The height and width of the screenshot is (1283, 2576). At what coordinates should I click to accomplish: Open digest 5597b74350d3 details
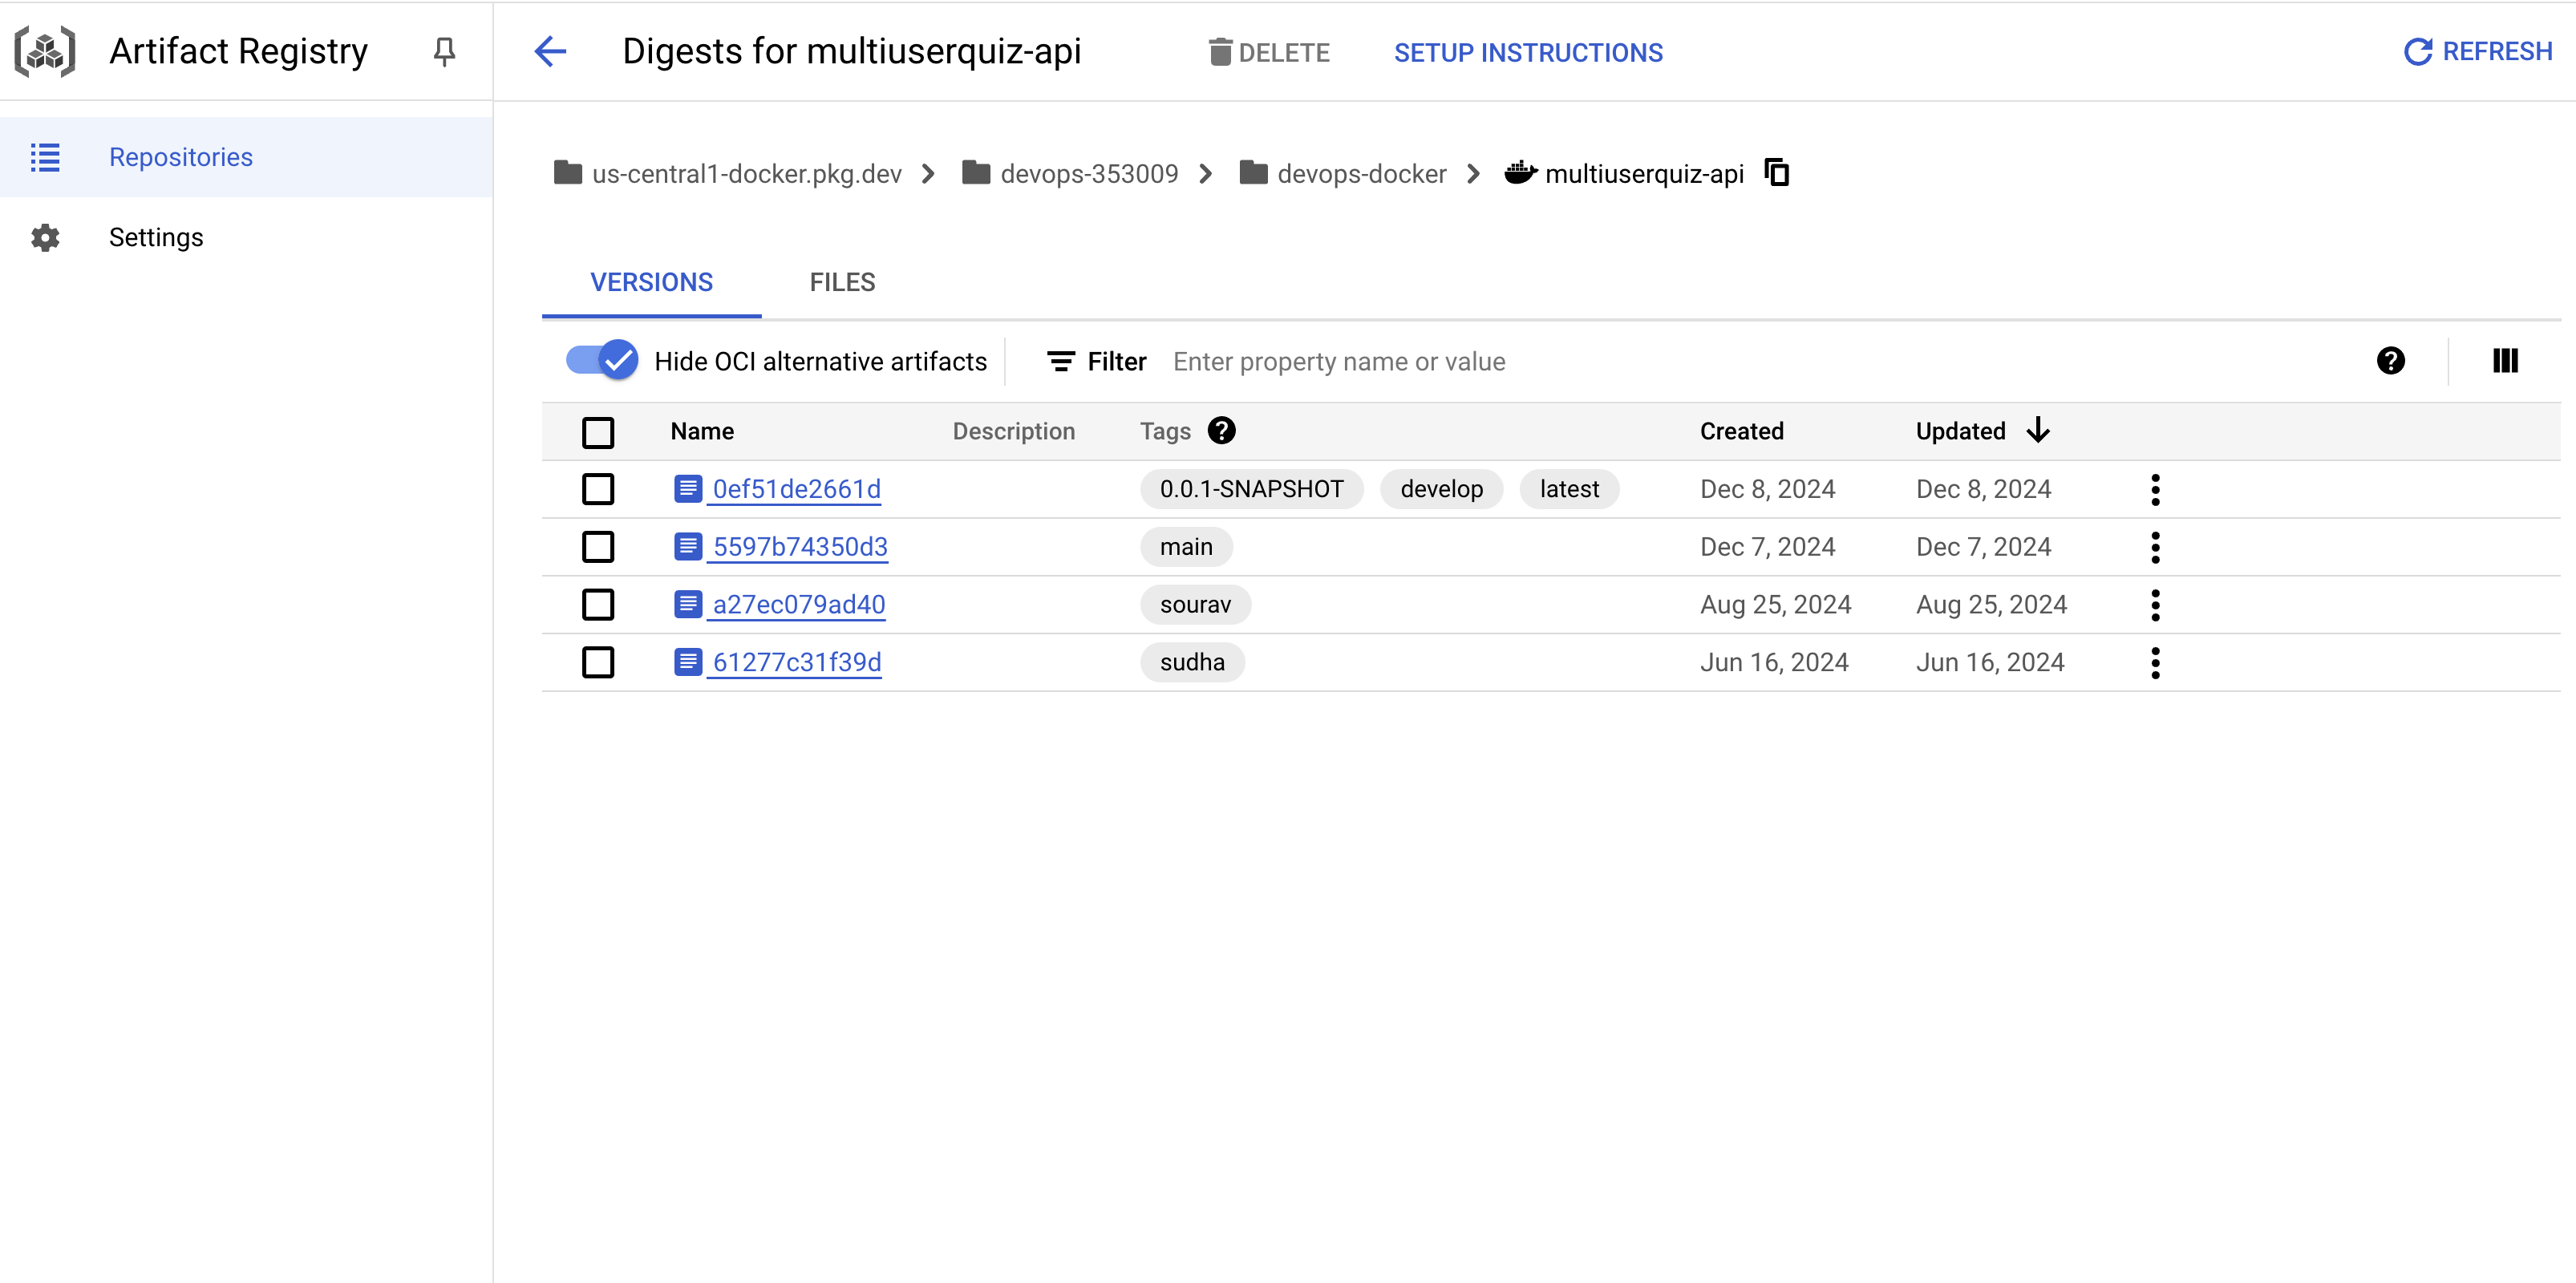[799, 546]
